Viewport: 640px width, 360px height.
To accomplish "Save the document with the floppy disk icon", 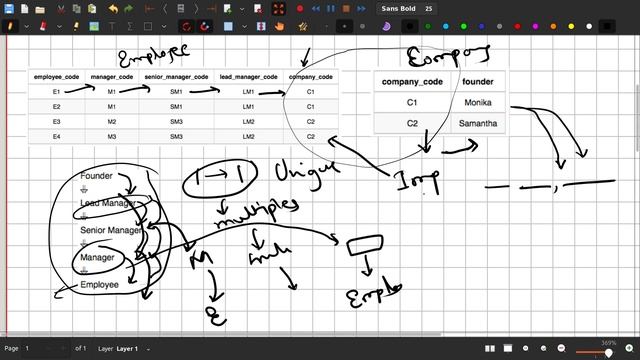I will pyautogui.click(x=9, y=9).
